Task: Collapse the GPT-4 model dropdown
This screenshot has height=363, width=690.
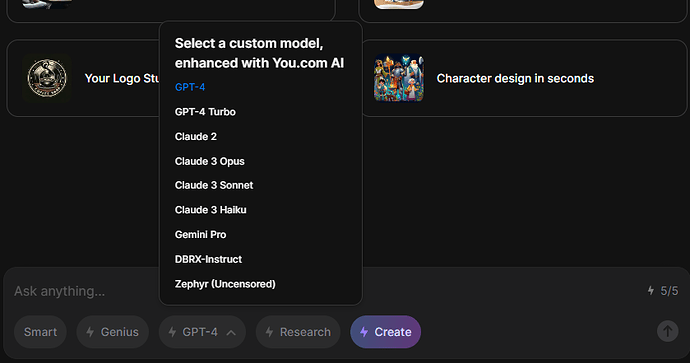Action: 202,332
